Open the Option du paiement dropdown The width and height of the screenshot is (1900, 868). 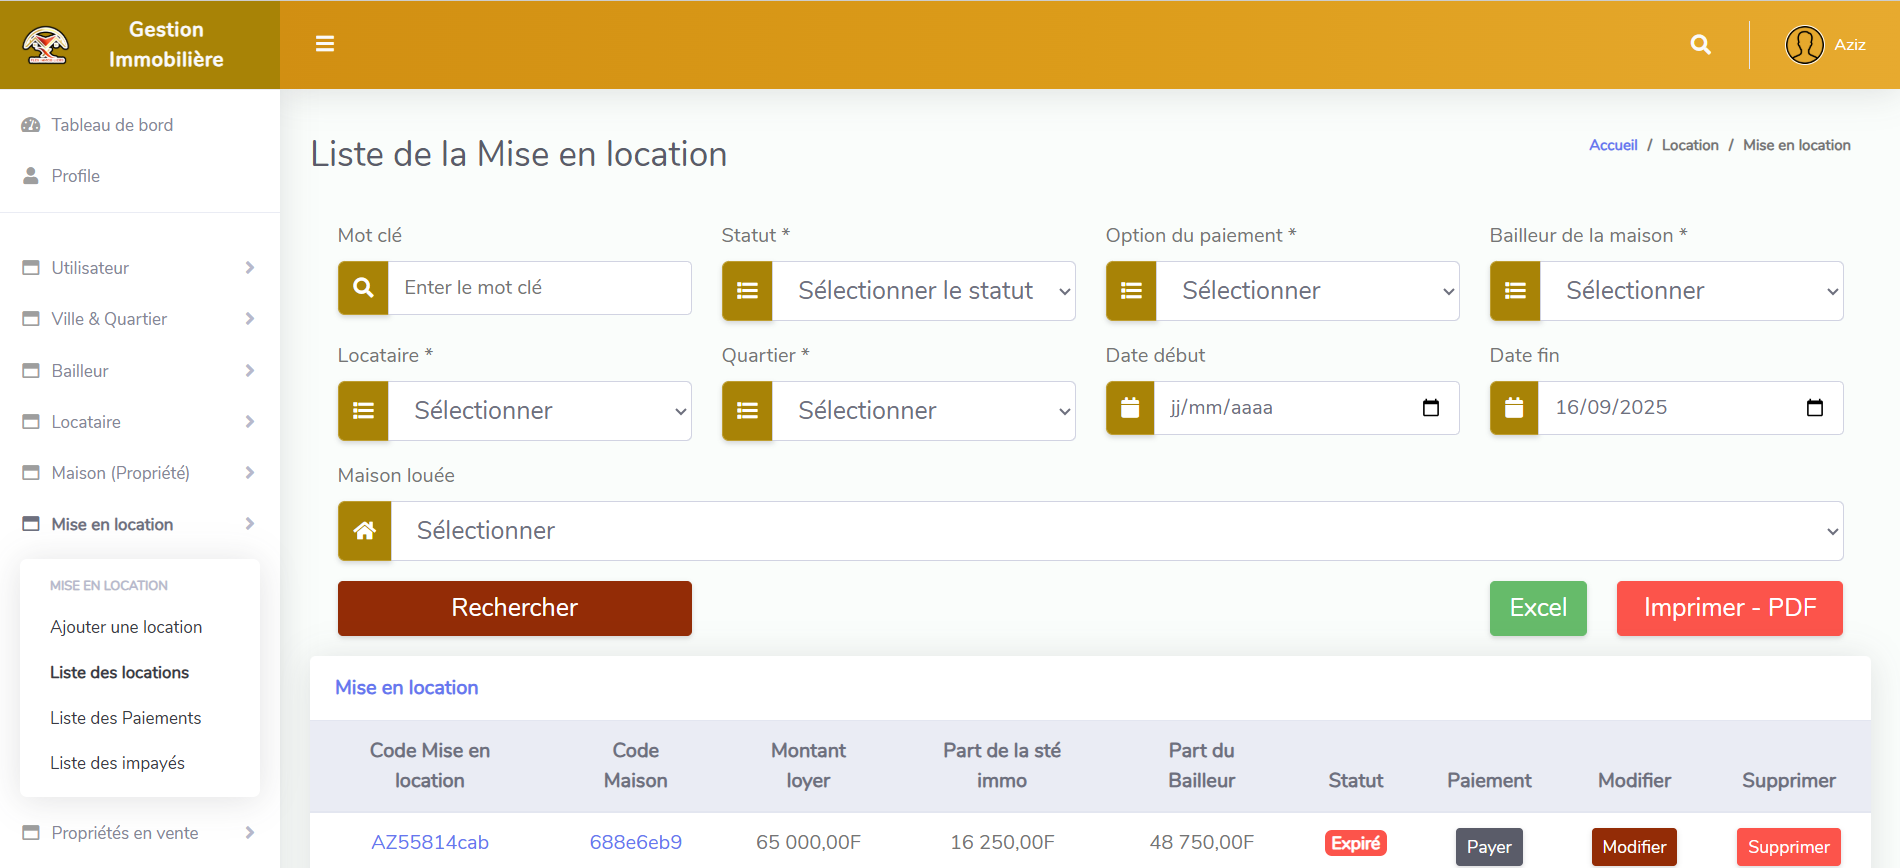(x=1306, y=291)
